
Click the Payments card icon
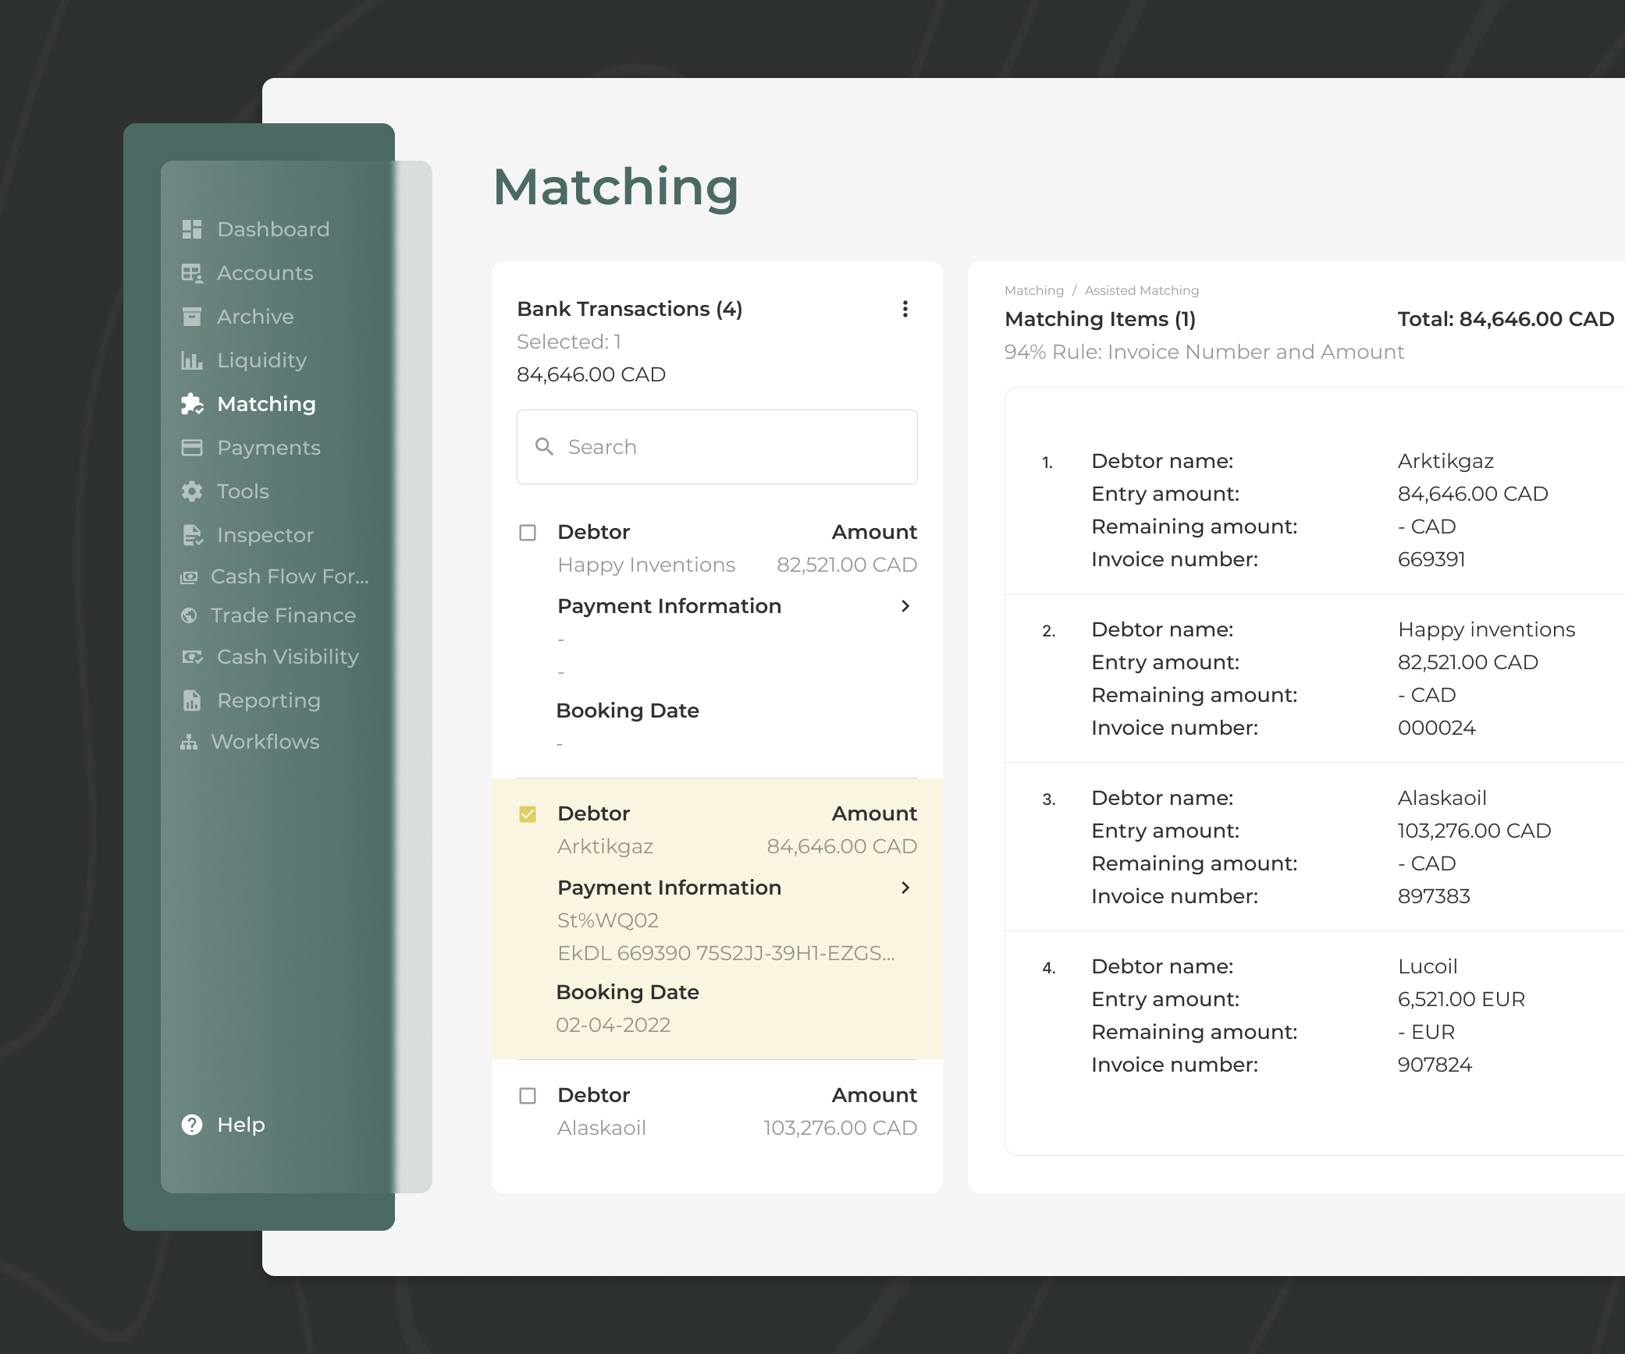pyautogui.click(x=192, y=448)
